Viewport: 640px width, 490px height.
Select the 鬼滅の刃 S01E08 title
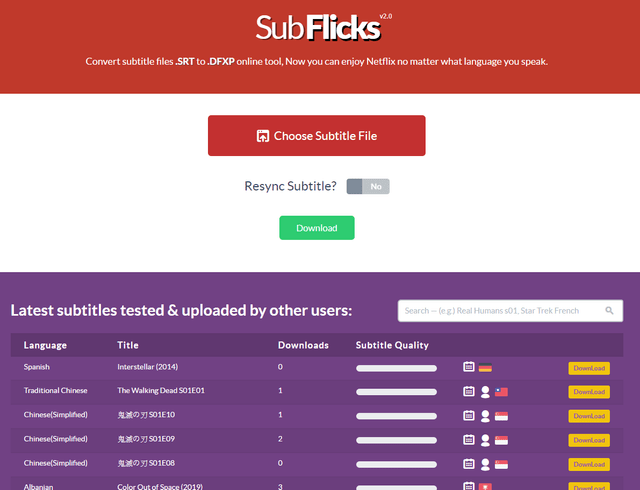pos(146,463)
